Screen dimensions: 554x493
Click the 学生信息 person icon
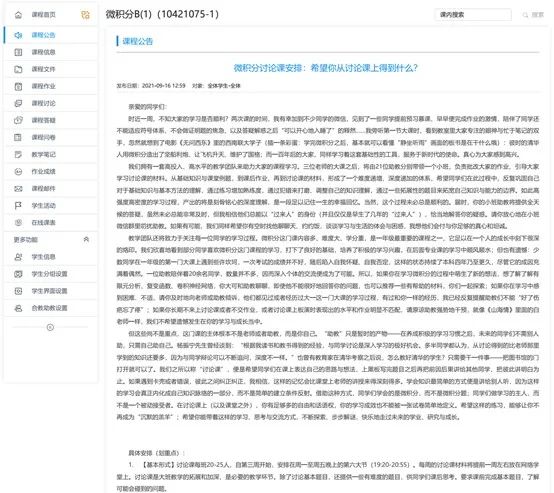[18, 257]
